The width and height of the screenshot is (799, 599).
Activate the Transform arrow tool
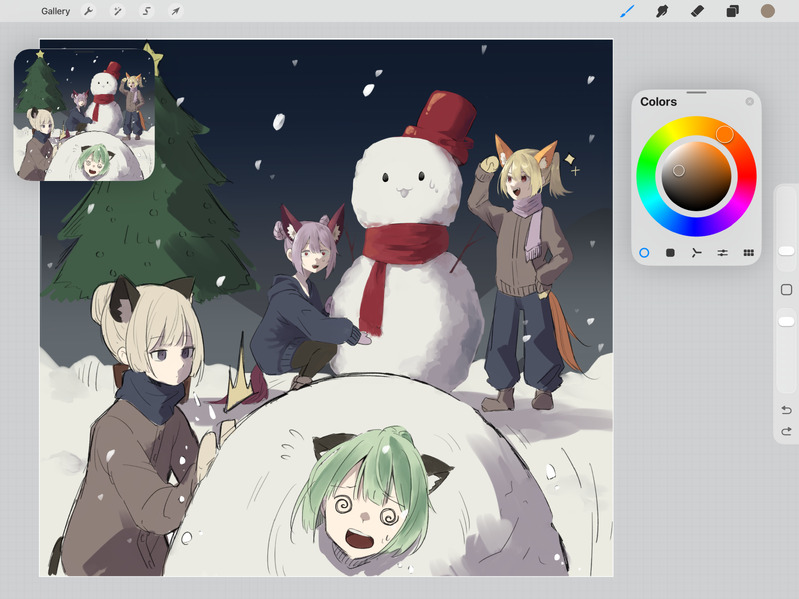point(176,11)
